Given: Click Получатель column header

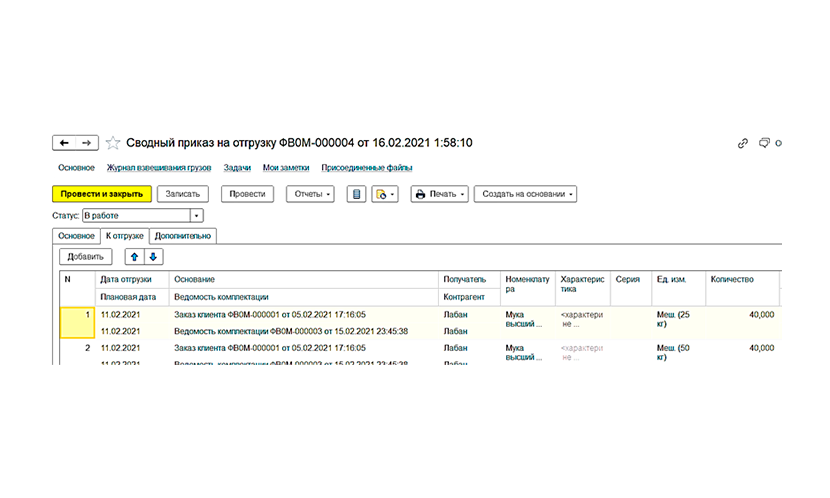Looking at the screenshot, I should (x=469, y=279).
